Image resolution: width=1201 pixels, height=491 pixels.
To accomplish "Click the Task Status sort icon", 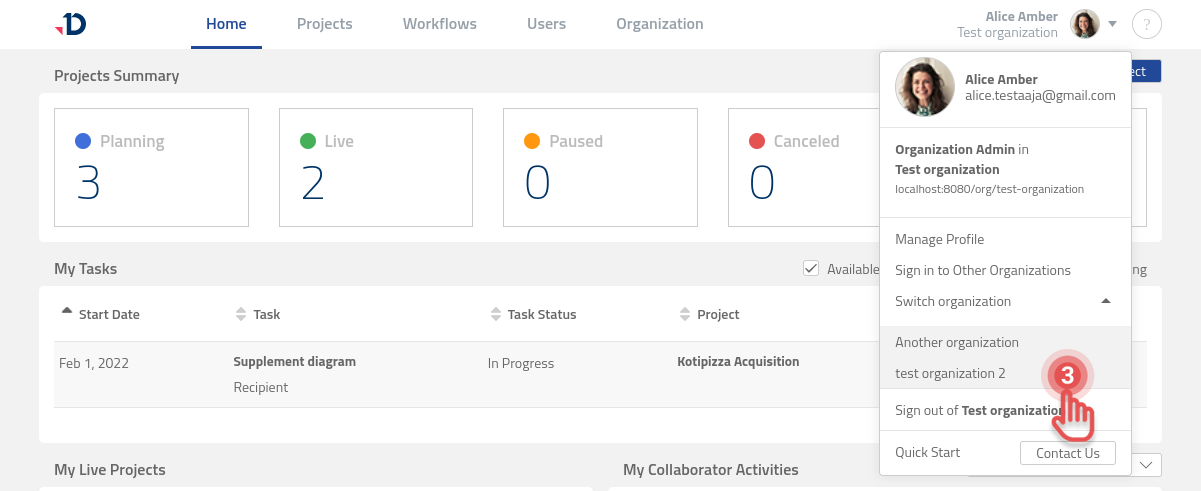I will pyautogui.click(x=495, y=314).
